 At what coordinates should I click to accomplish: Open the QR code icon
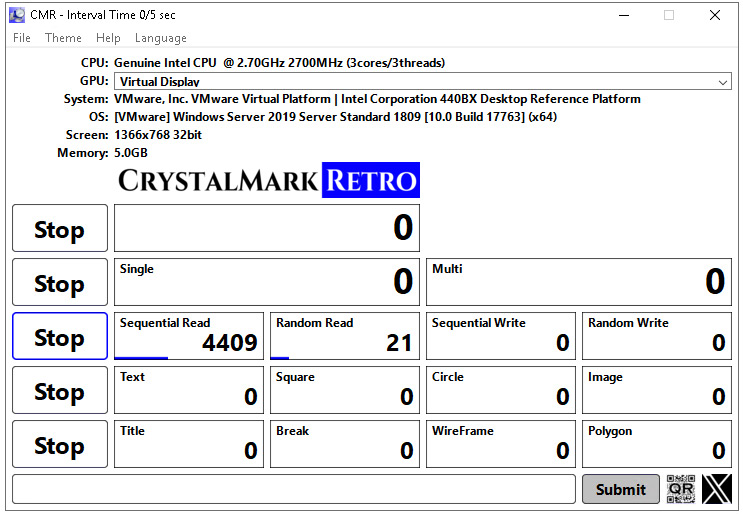[x=680, y=489]
